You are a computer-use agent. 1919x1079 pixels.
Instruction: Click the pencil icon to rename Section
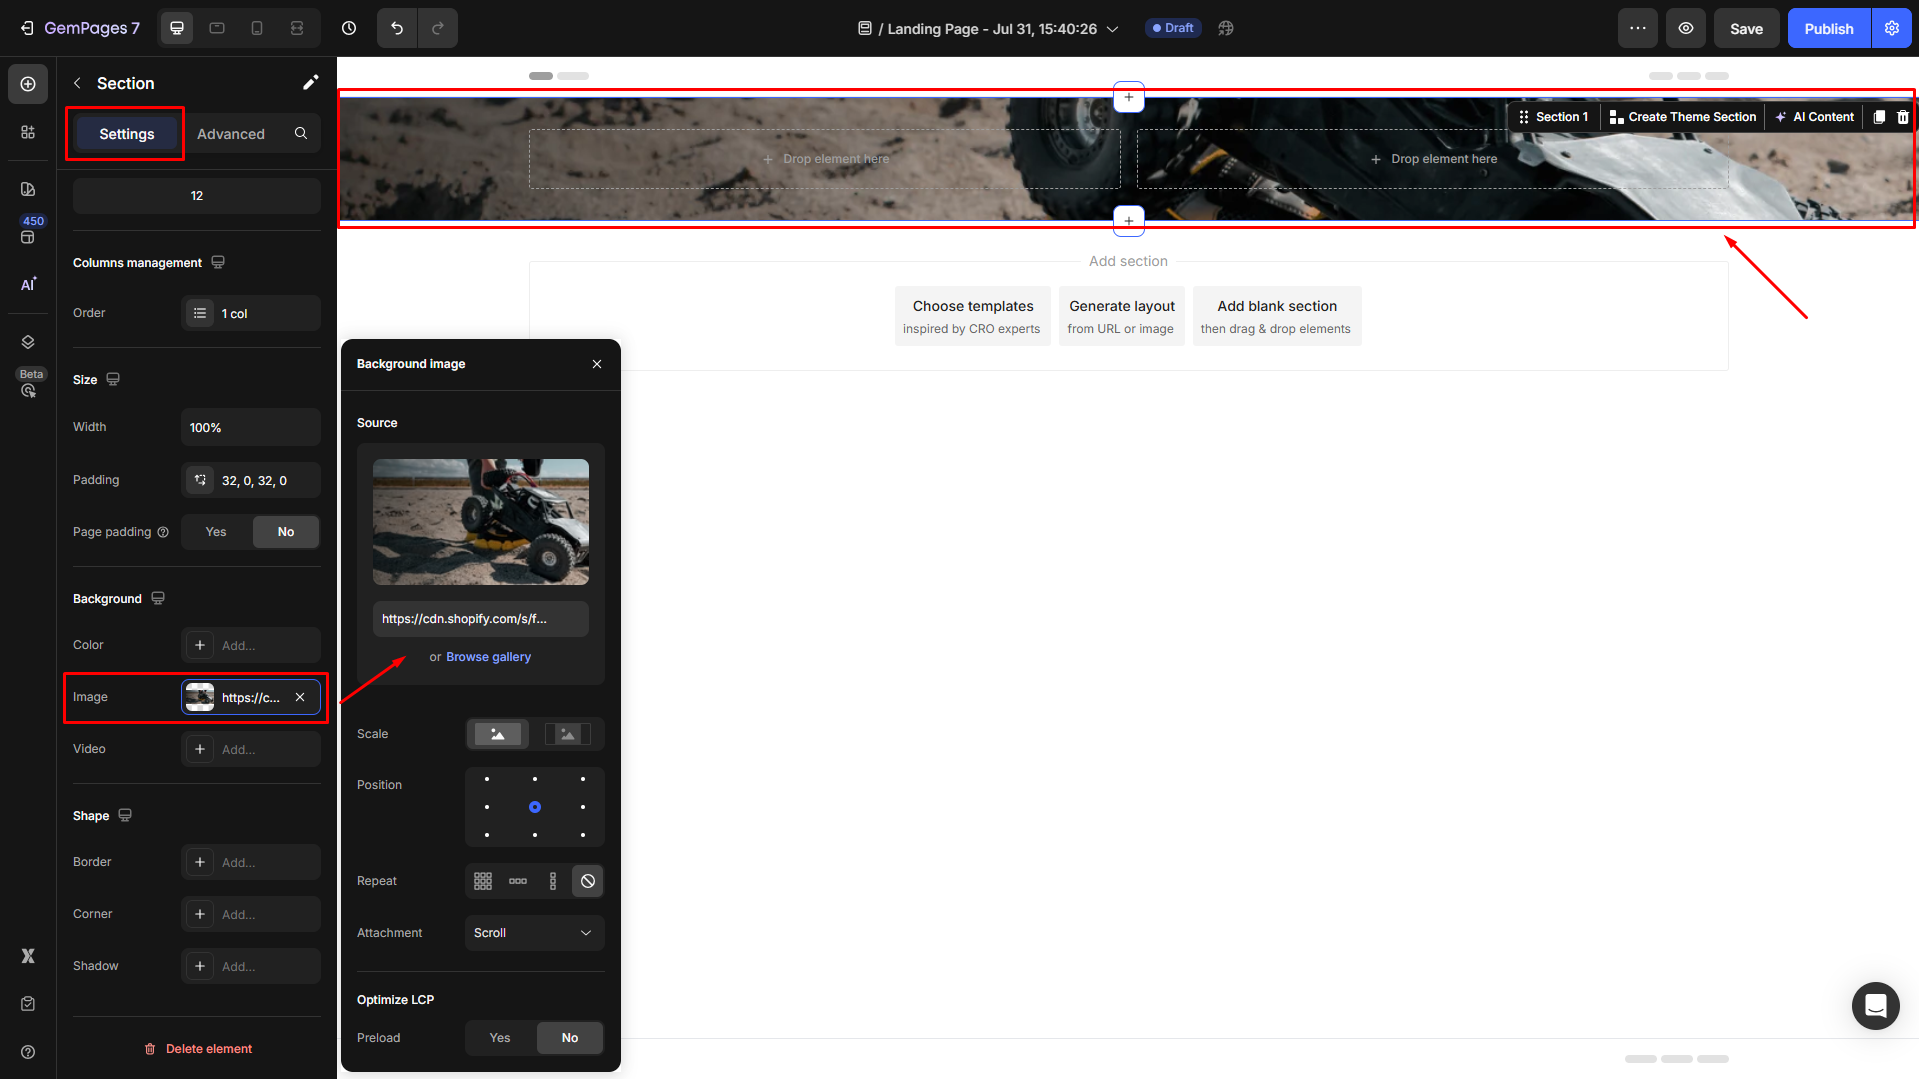[310, 83]
